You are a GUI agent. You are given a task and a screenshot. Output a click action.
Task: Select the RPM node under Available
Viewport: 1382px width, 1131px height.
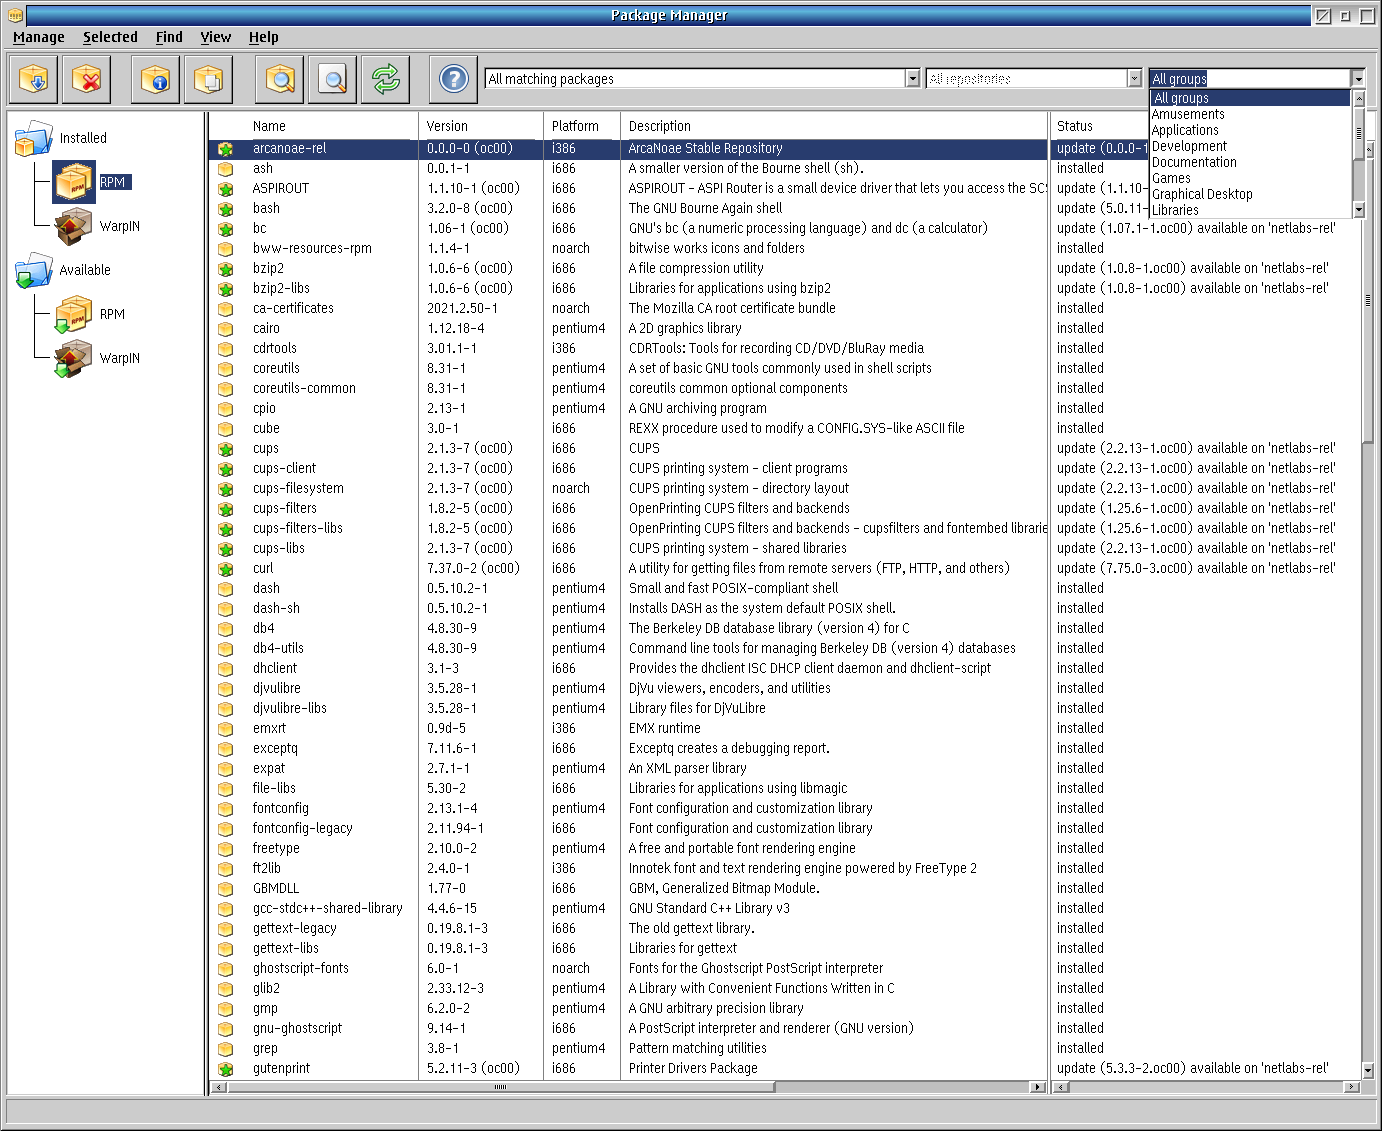click(x=112, y=314)
